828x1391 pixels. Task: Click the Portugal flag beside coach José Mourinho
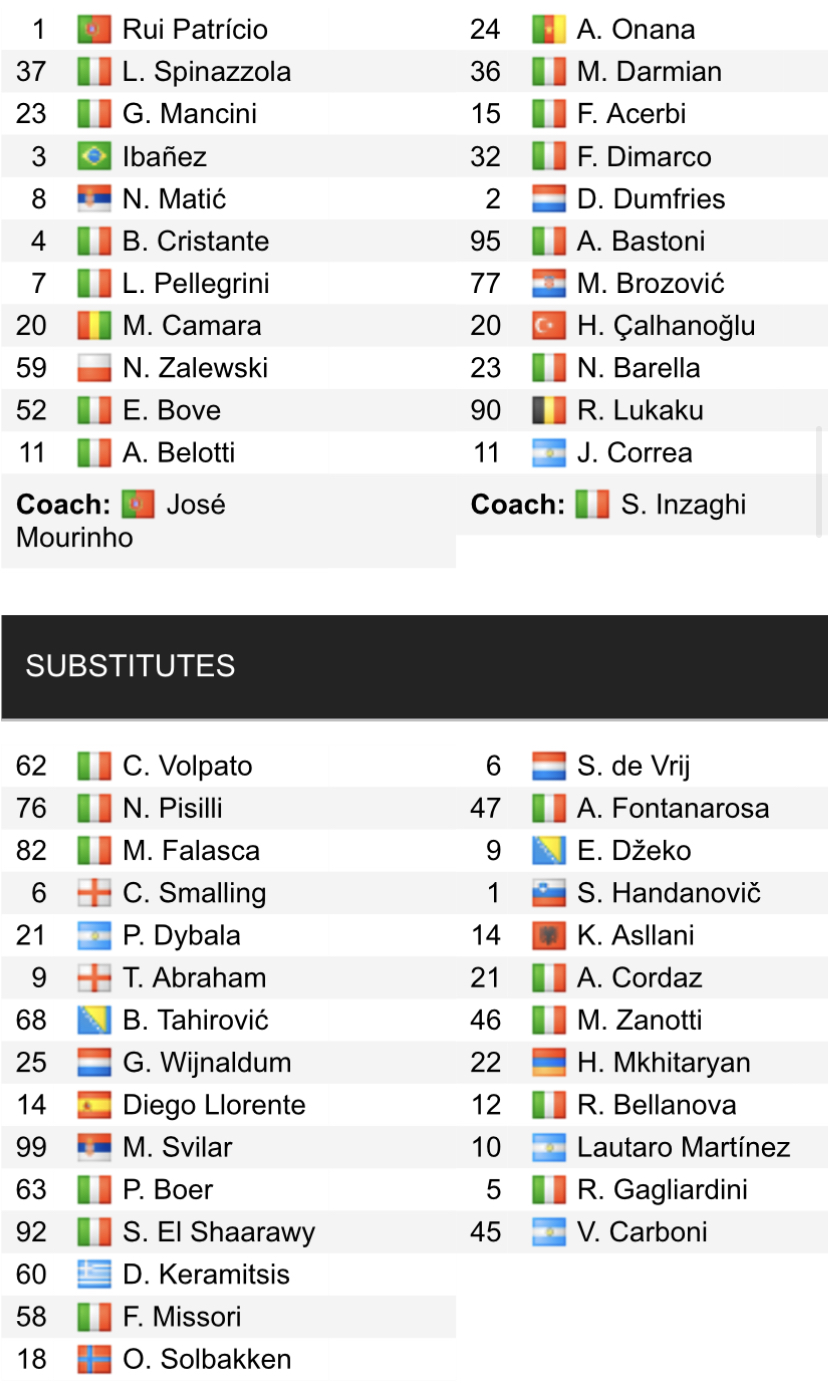click(x=138, y=505)
